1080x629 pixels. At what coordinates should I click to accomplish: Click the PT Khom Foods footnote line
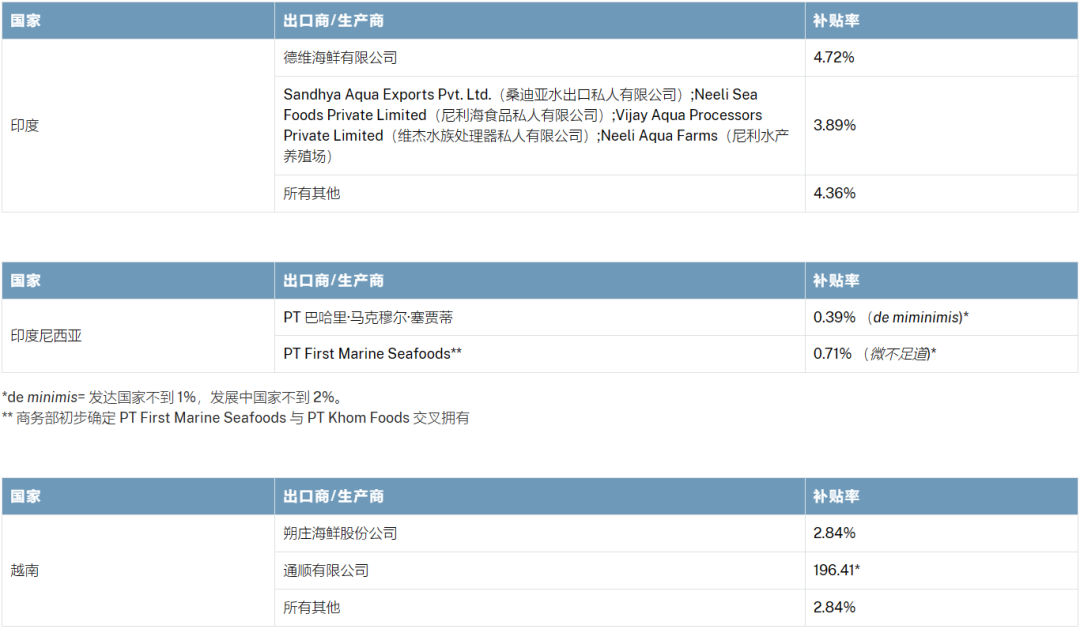point(235,418)
